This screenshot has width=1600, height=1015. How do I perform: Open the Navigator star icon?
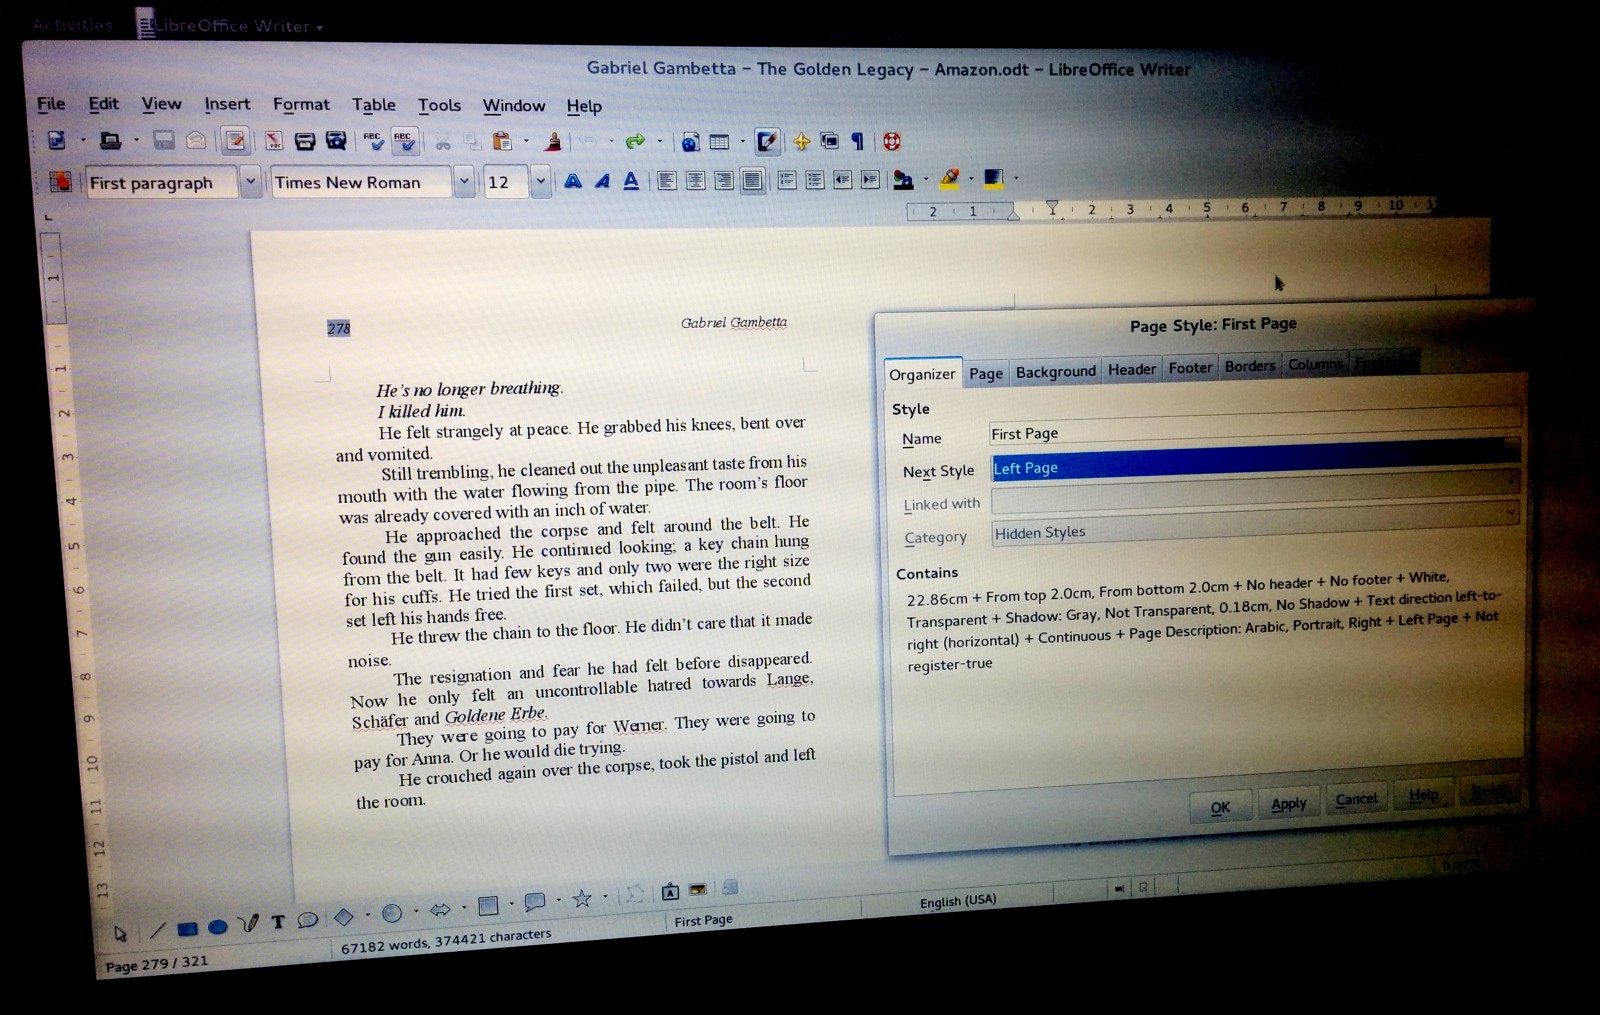coord(801,141)
